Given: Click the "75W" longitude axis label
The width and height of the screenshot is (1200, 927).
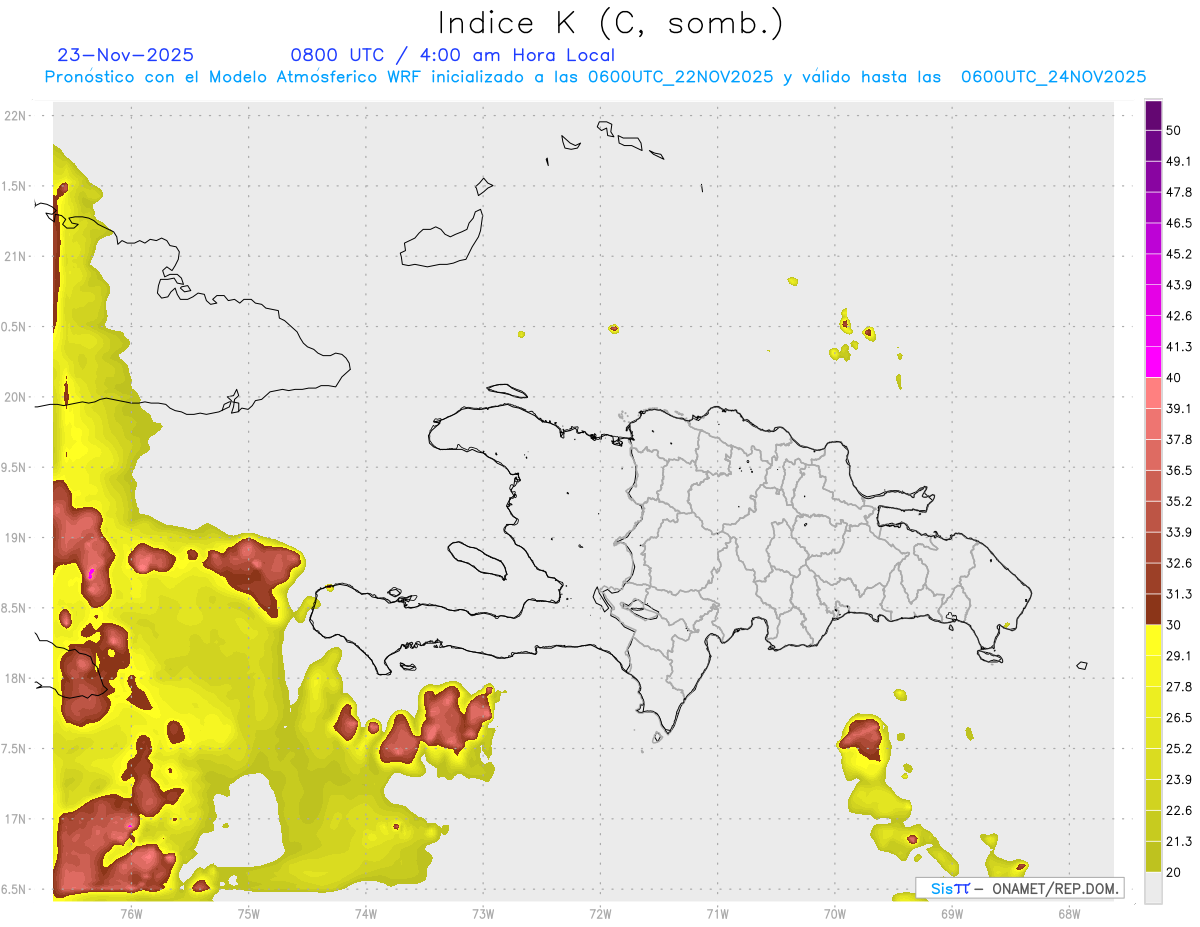Looking at the screenshot, I should click(x=249, y=913).
